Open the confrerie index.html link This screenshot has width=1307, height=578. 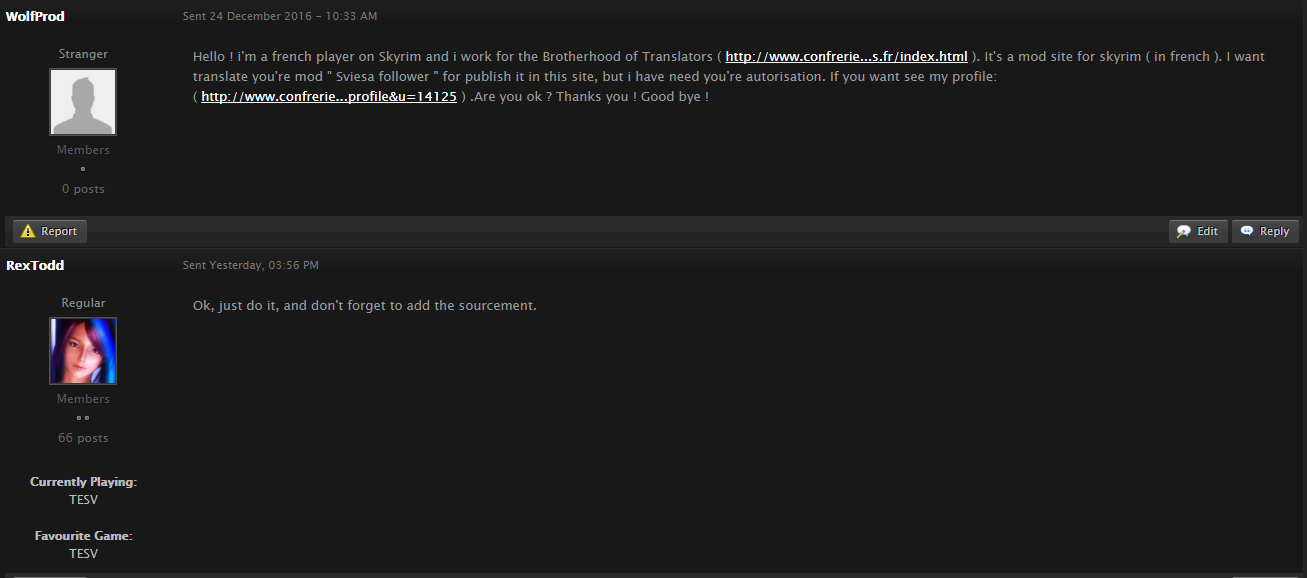pos(846,57)
